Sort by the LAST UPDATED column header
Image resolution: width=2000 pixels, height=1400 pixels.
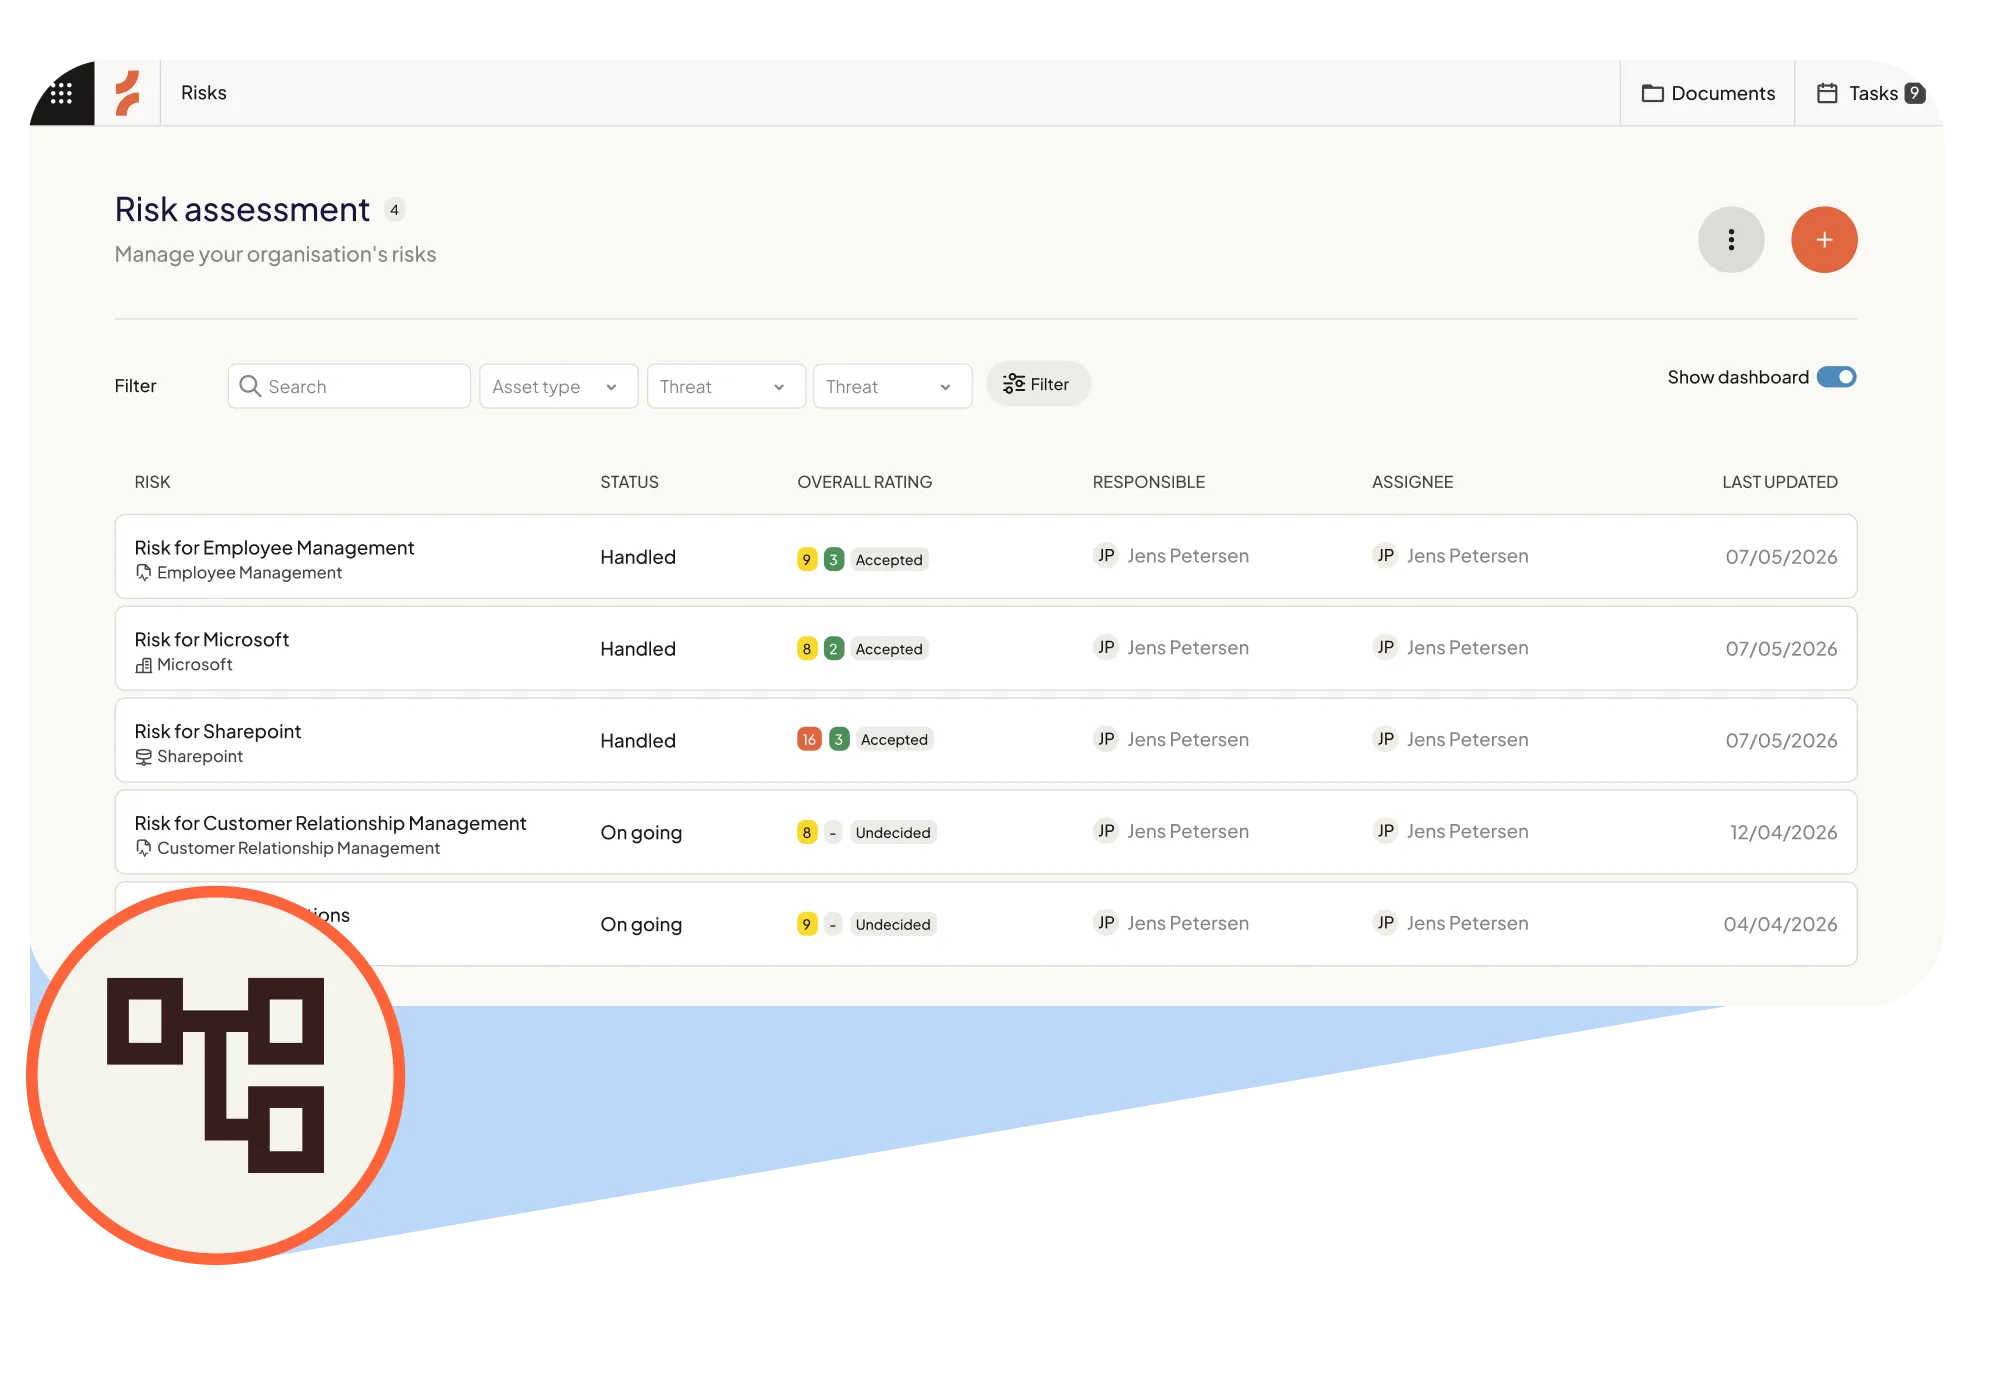(1779, 482)
